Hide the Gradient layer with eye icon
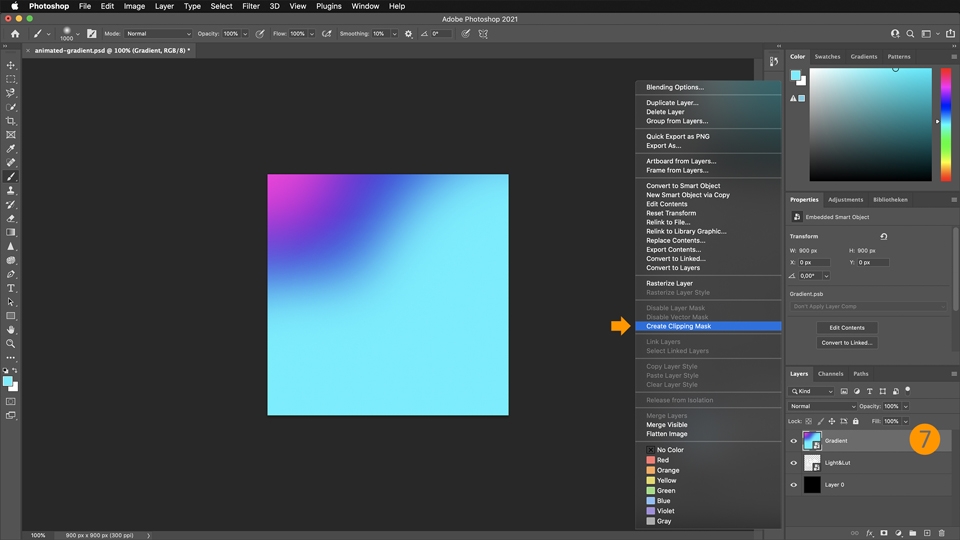Image resolution: width=960 pixels, height=540 pixels. tap(794, 441)
